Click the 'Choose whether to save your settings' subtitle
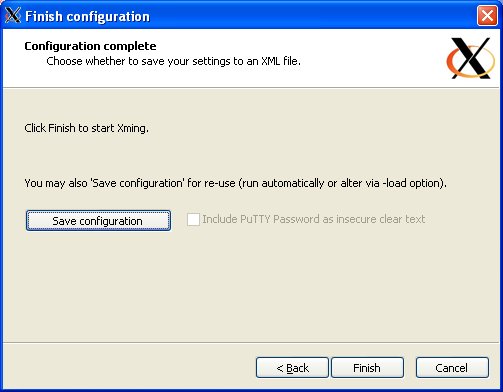Image resolution: width=503 pixels, height=392 pixels. coord(173,61)
